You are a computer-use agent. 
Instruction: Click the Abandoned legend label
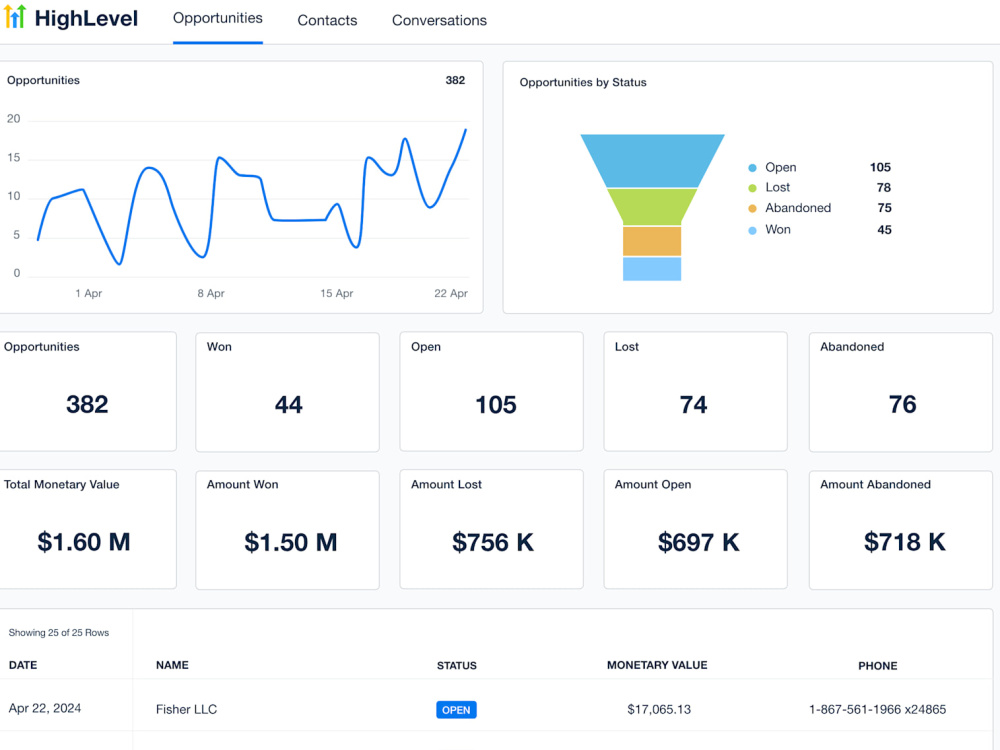coord(798,208)
